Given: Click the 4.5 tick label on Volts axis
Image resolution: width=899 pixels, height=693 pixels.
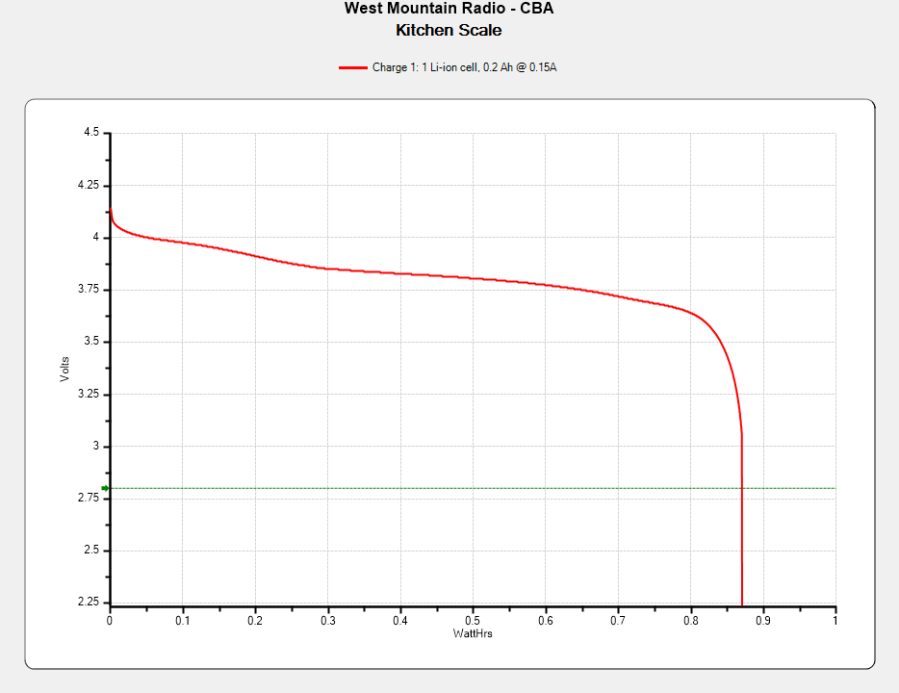Looking at the screenshot, I should 92,133.
